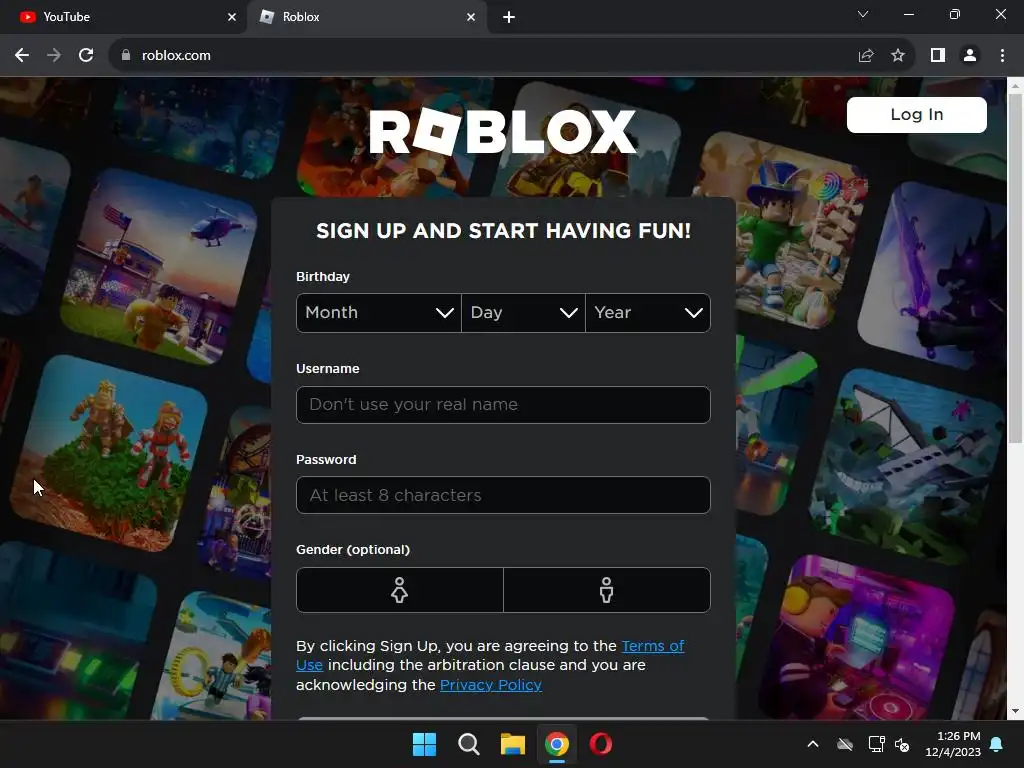Open the tab search chevron
This screenshot has width=1024, height=768.
click(863, 14)
